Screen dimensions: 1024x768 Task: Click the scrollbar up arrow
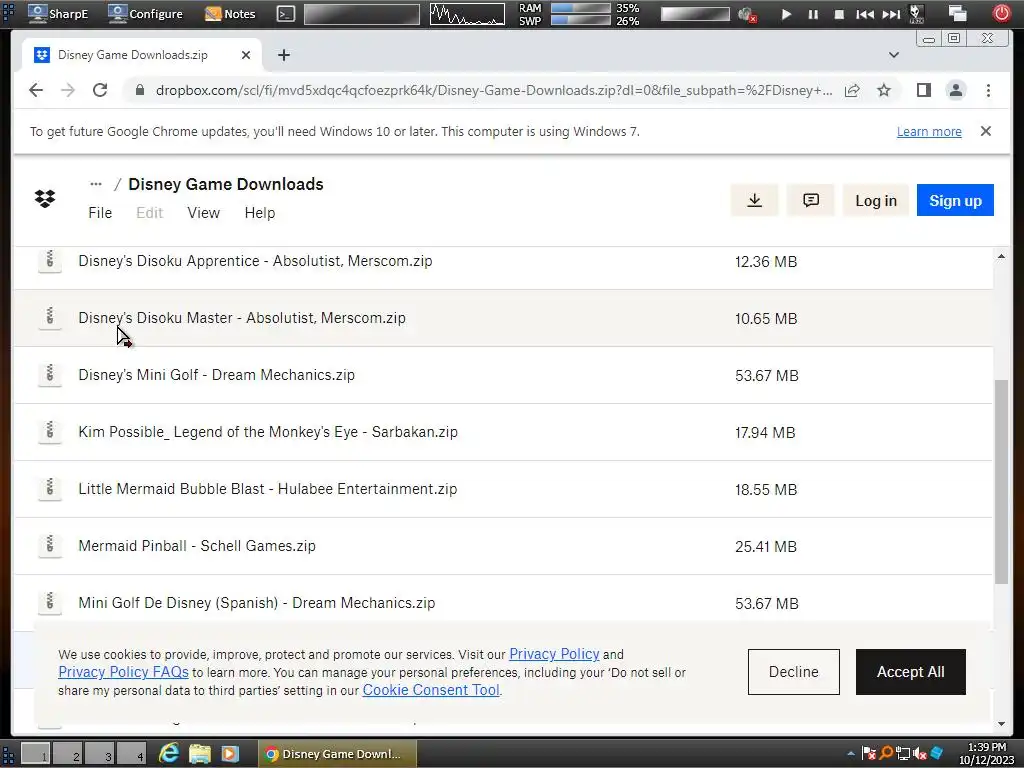(1001, 257)
